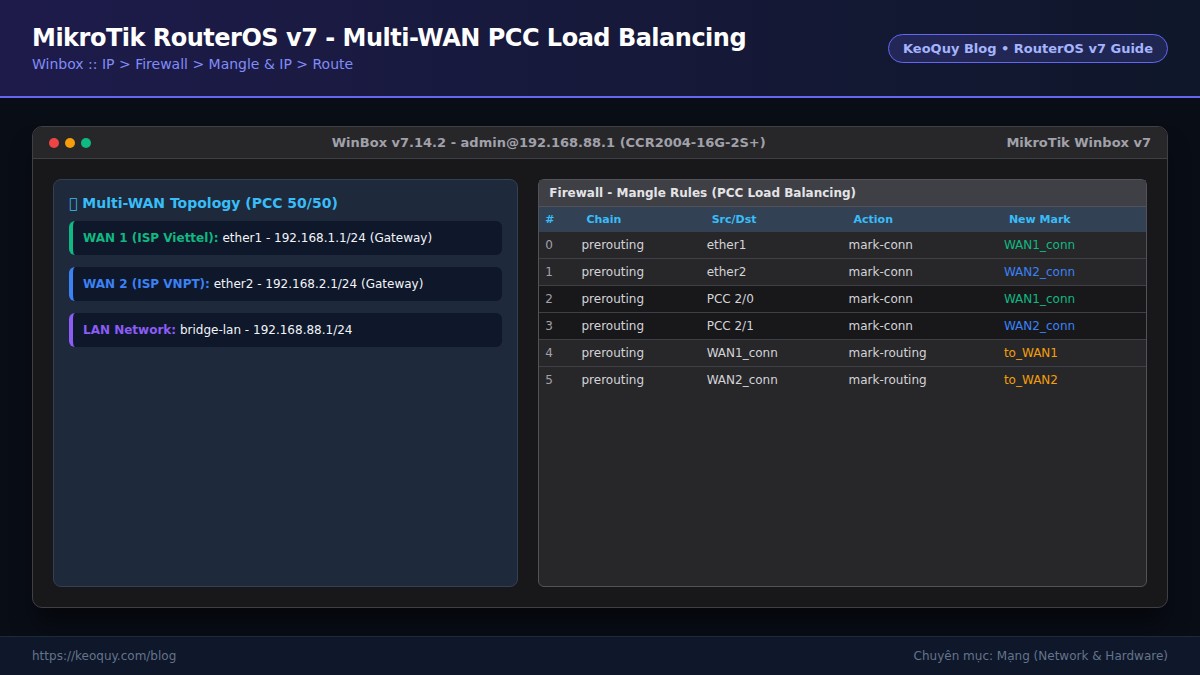Click the WinBox v7.14.2 window title
The height and width of the screenshot is (675, 1200).
tap(548, 143)
